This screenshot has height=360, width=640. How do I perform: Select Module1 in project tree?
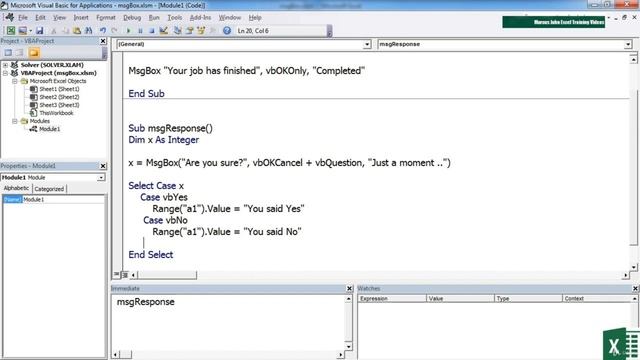coord(49,129)
